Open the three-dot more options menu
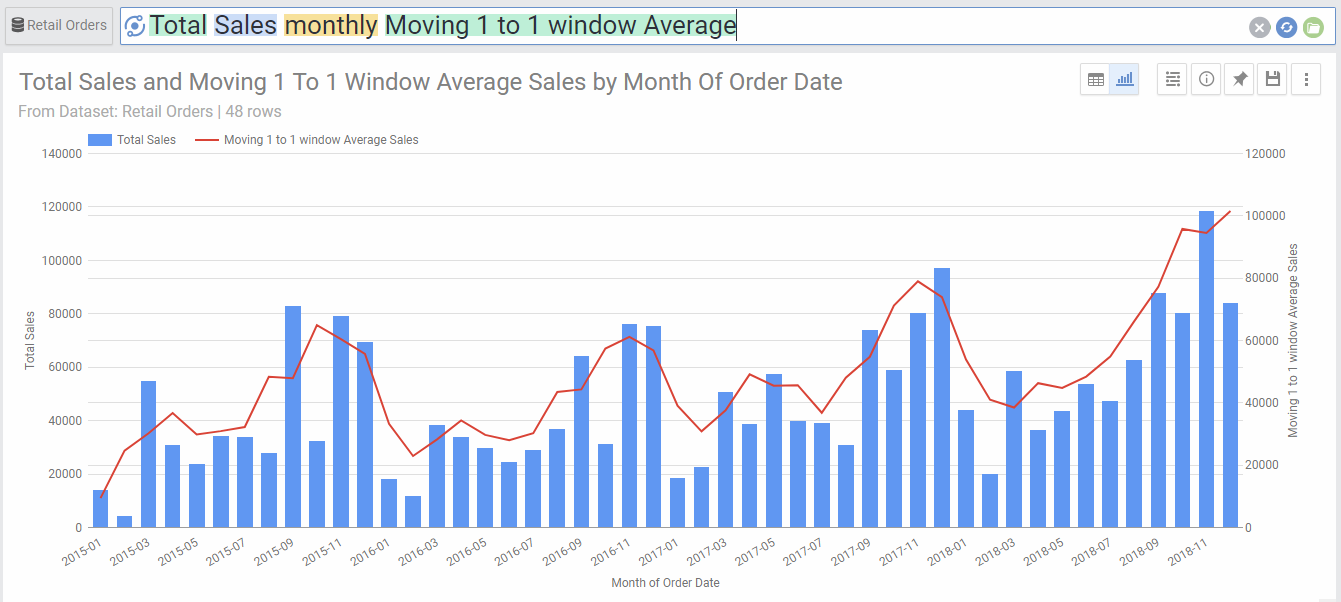 point(1305,80)
